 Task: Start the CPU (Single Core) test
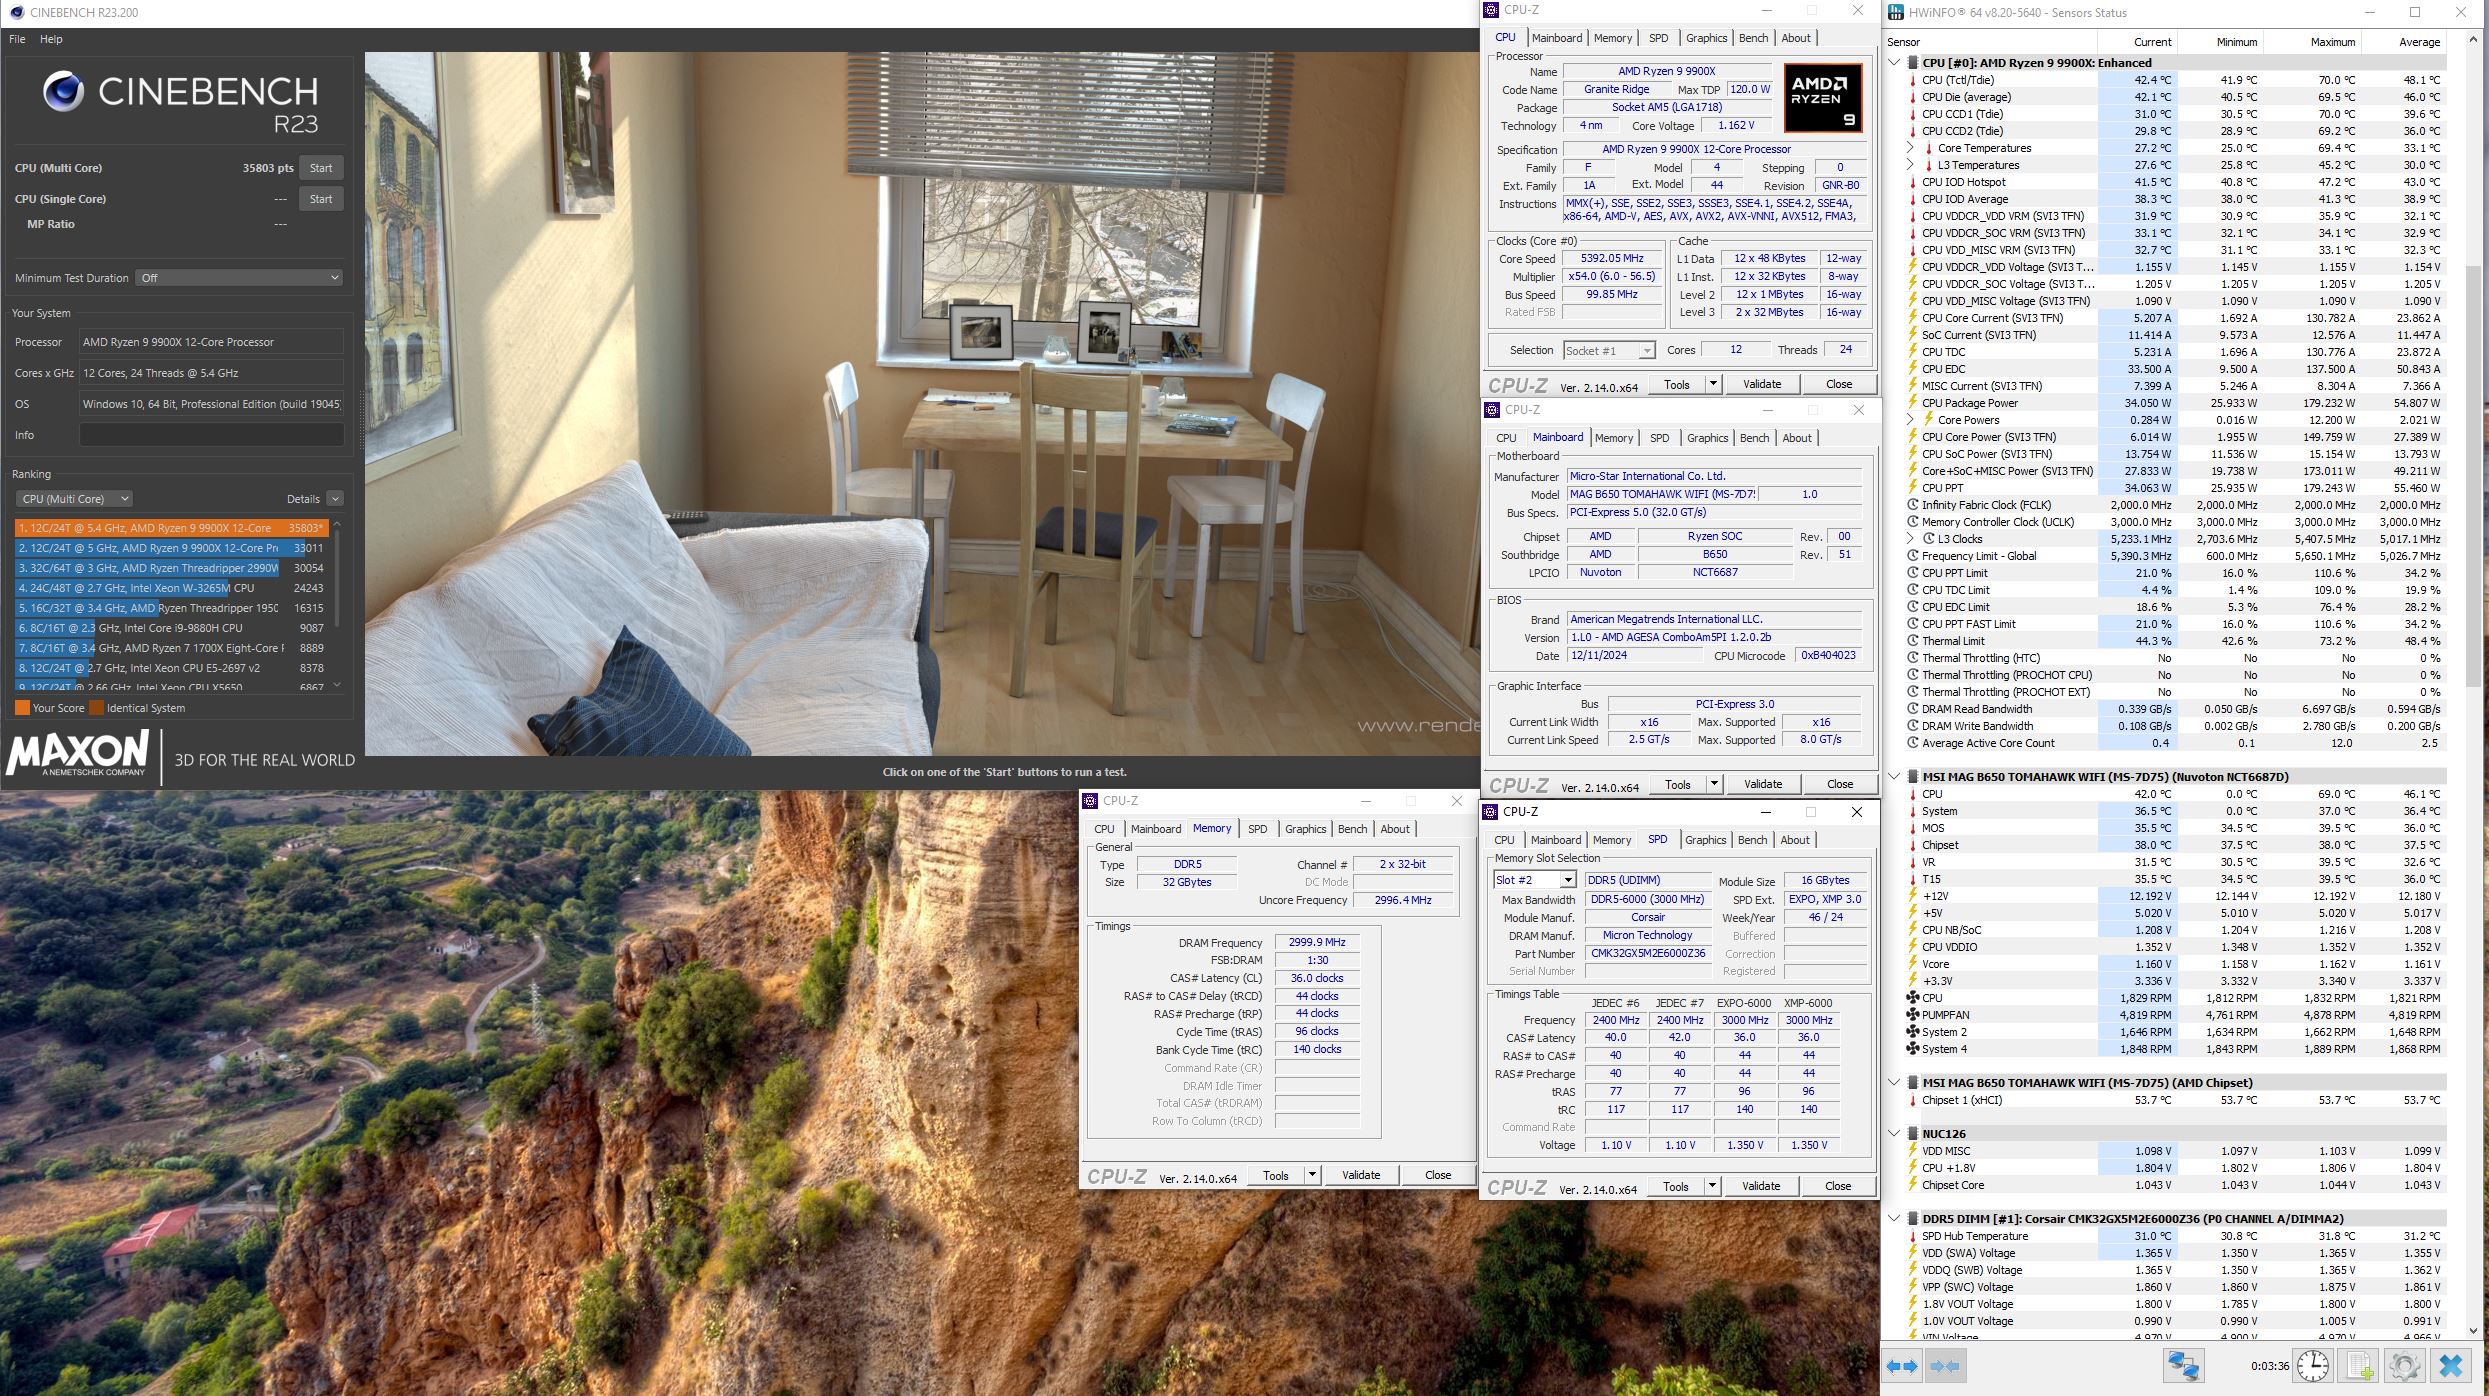(320, 199)
